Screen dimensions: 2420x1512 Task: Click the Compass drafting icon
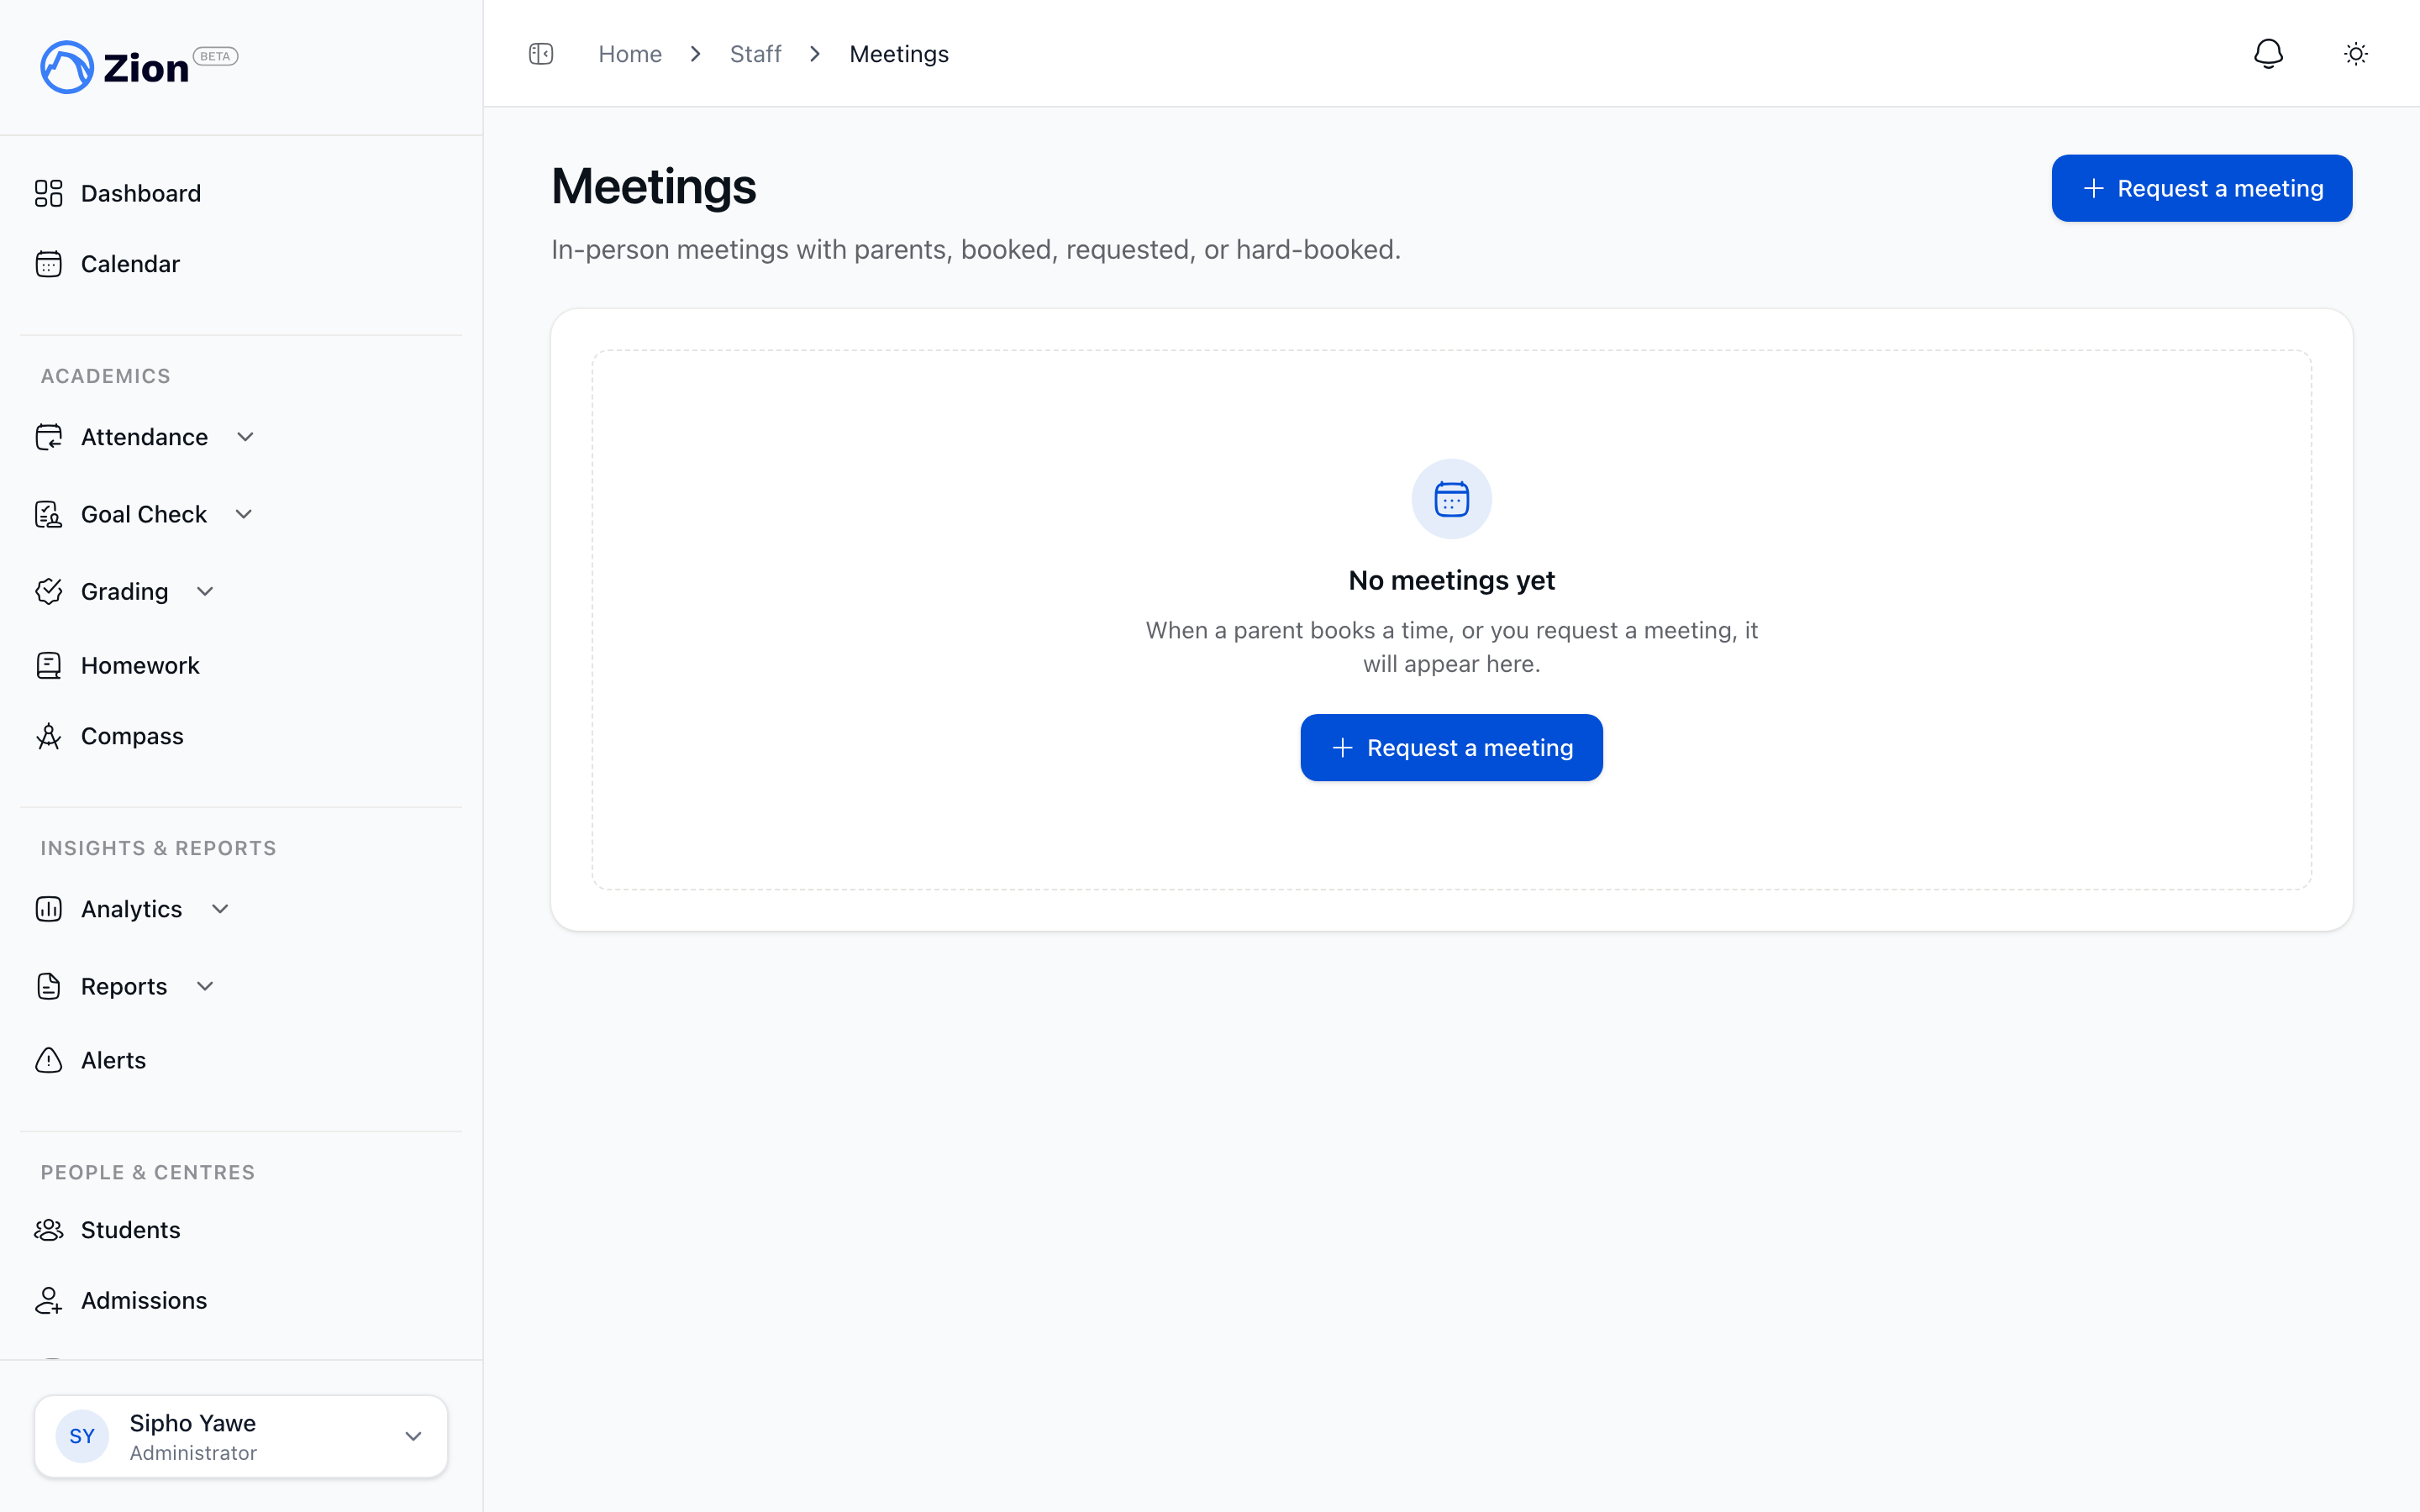click(x=49, y=736)
